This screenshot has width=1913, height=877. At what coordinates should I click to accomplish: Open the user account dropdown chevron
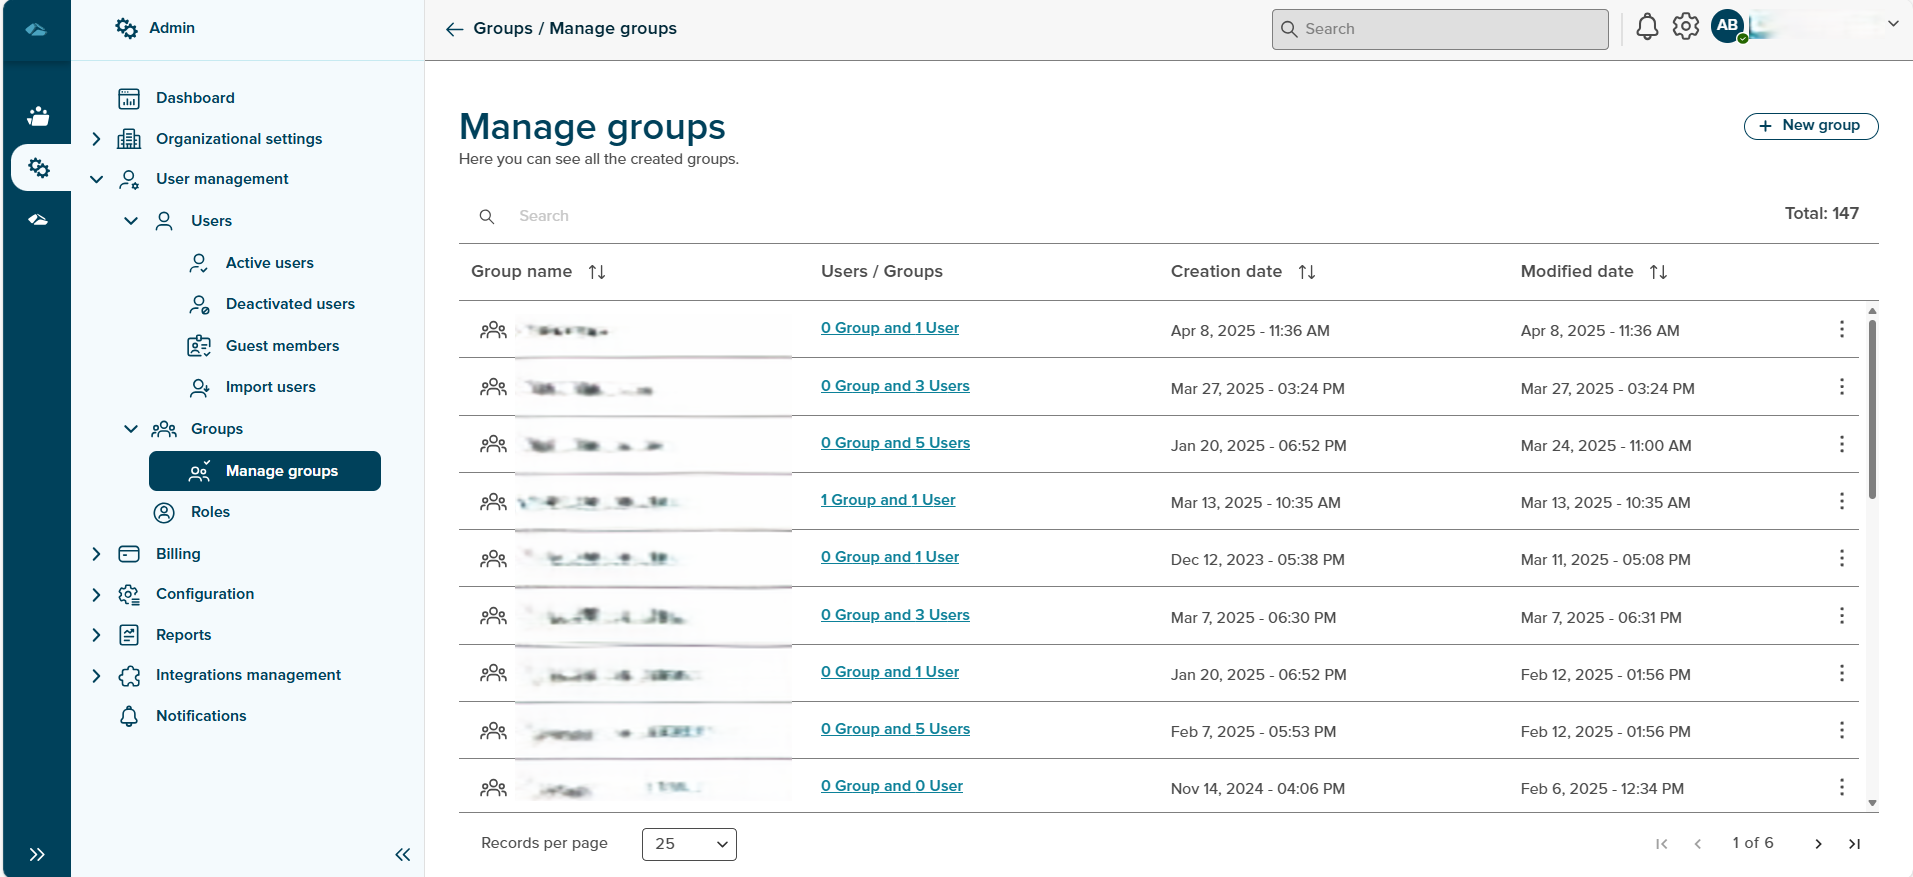pyautogui.click(x=1893, y=24)
